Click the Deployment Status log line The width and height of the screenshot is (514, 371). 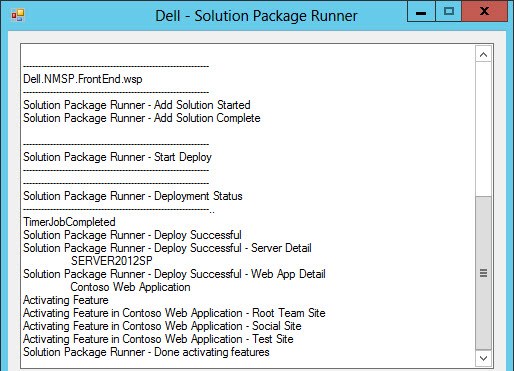click(133, 196)
